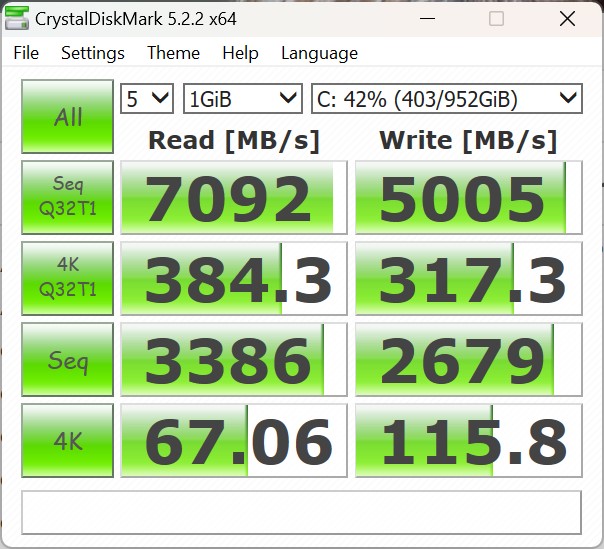604x549 pixels.
Task: Click the Seq write result 2679
Action: tap(468, 359)
